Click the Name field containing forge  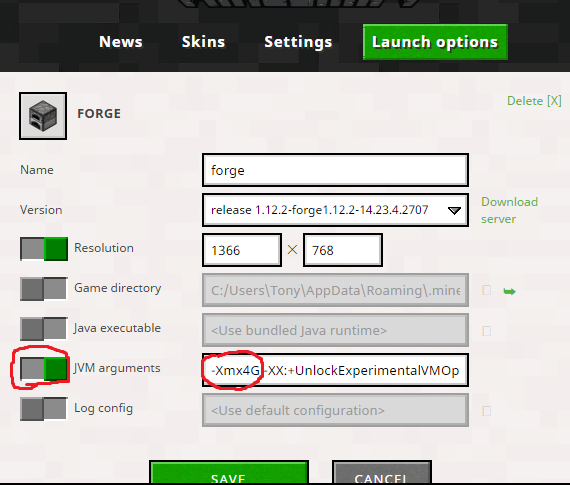[x=335, y=170]
